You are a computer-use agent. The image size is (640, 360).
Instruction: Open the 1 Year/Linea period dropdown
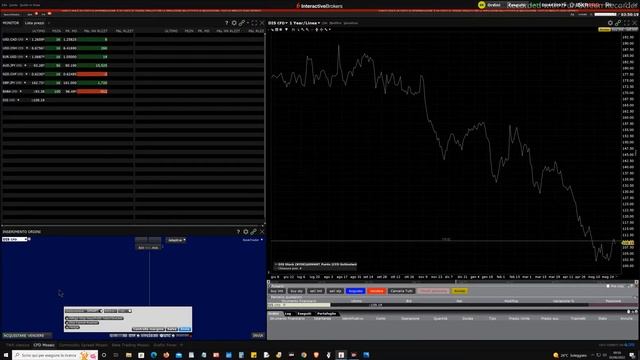pos(305,23)
